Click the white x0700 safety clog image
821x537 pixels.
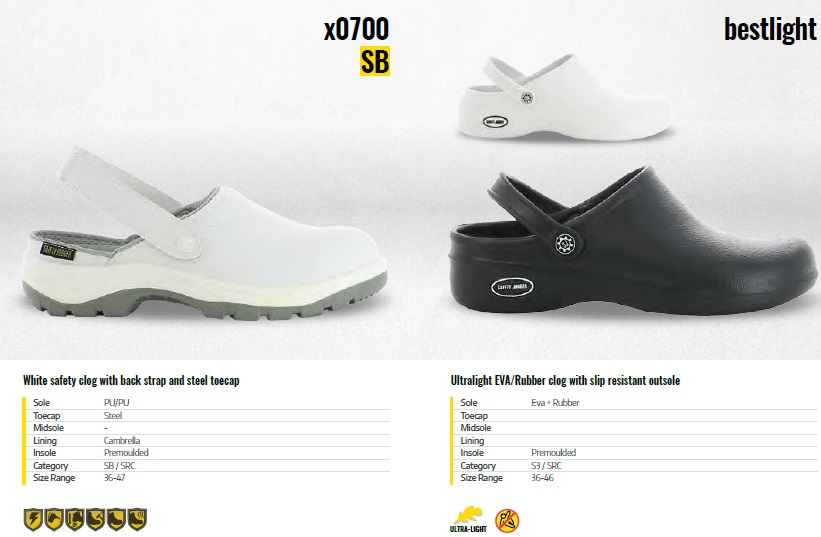pos(204,236)
